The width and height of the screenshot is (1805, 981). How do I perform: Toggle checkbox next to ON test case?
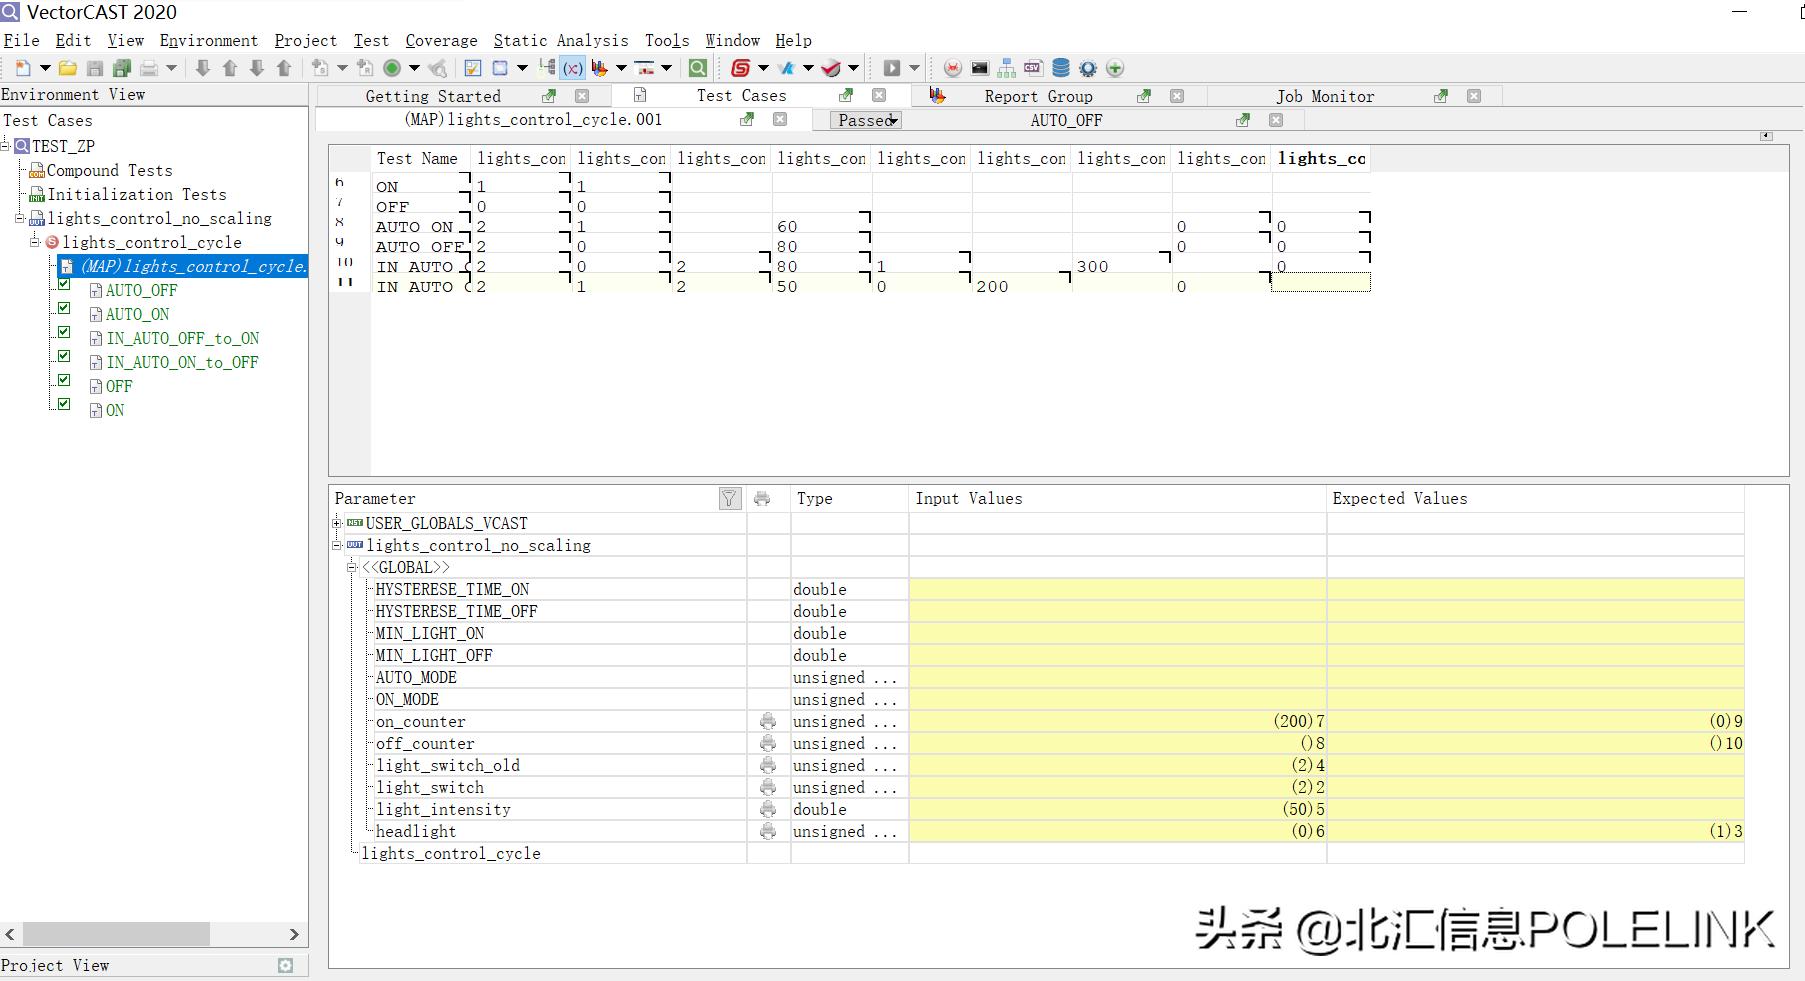click(64, 404)
